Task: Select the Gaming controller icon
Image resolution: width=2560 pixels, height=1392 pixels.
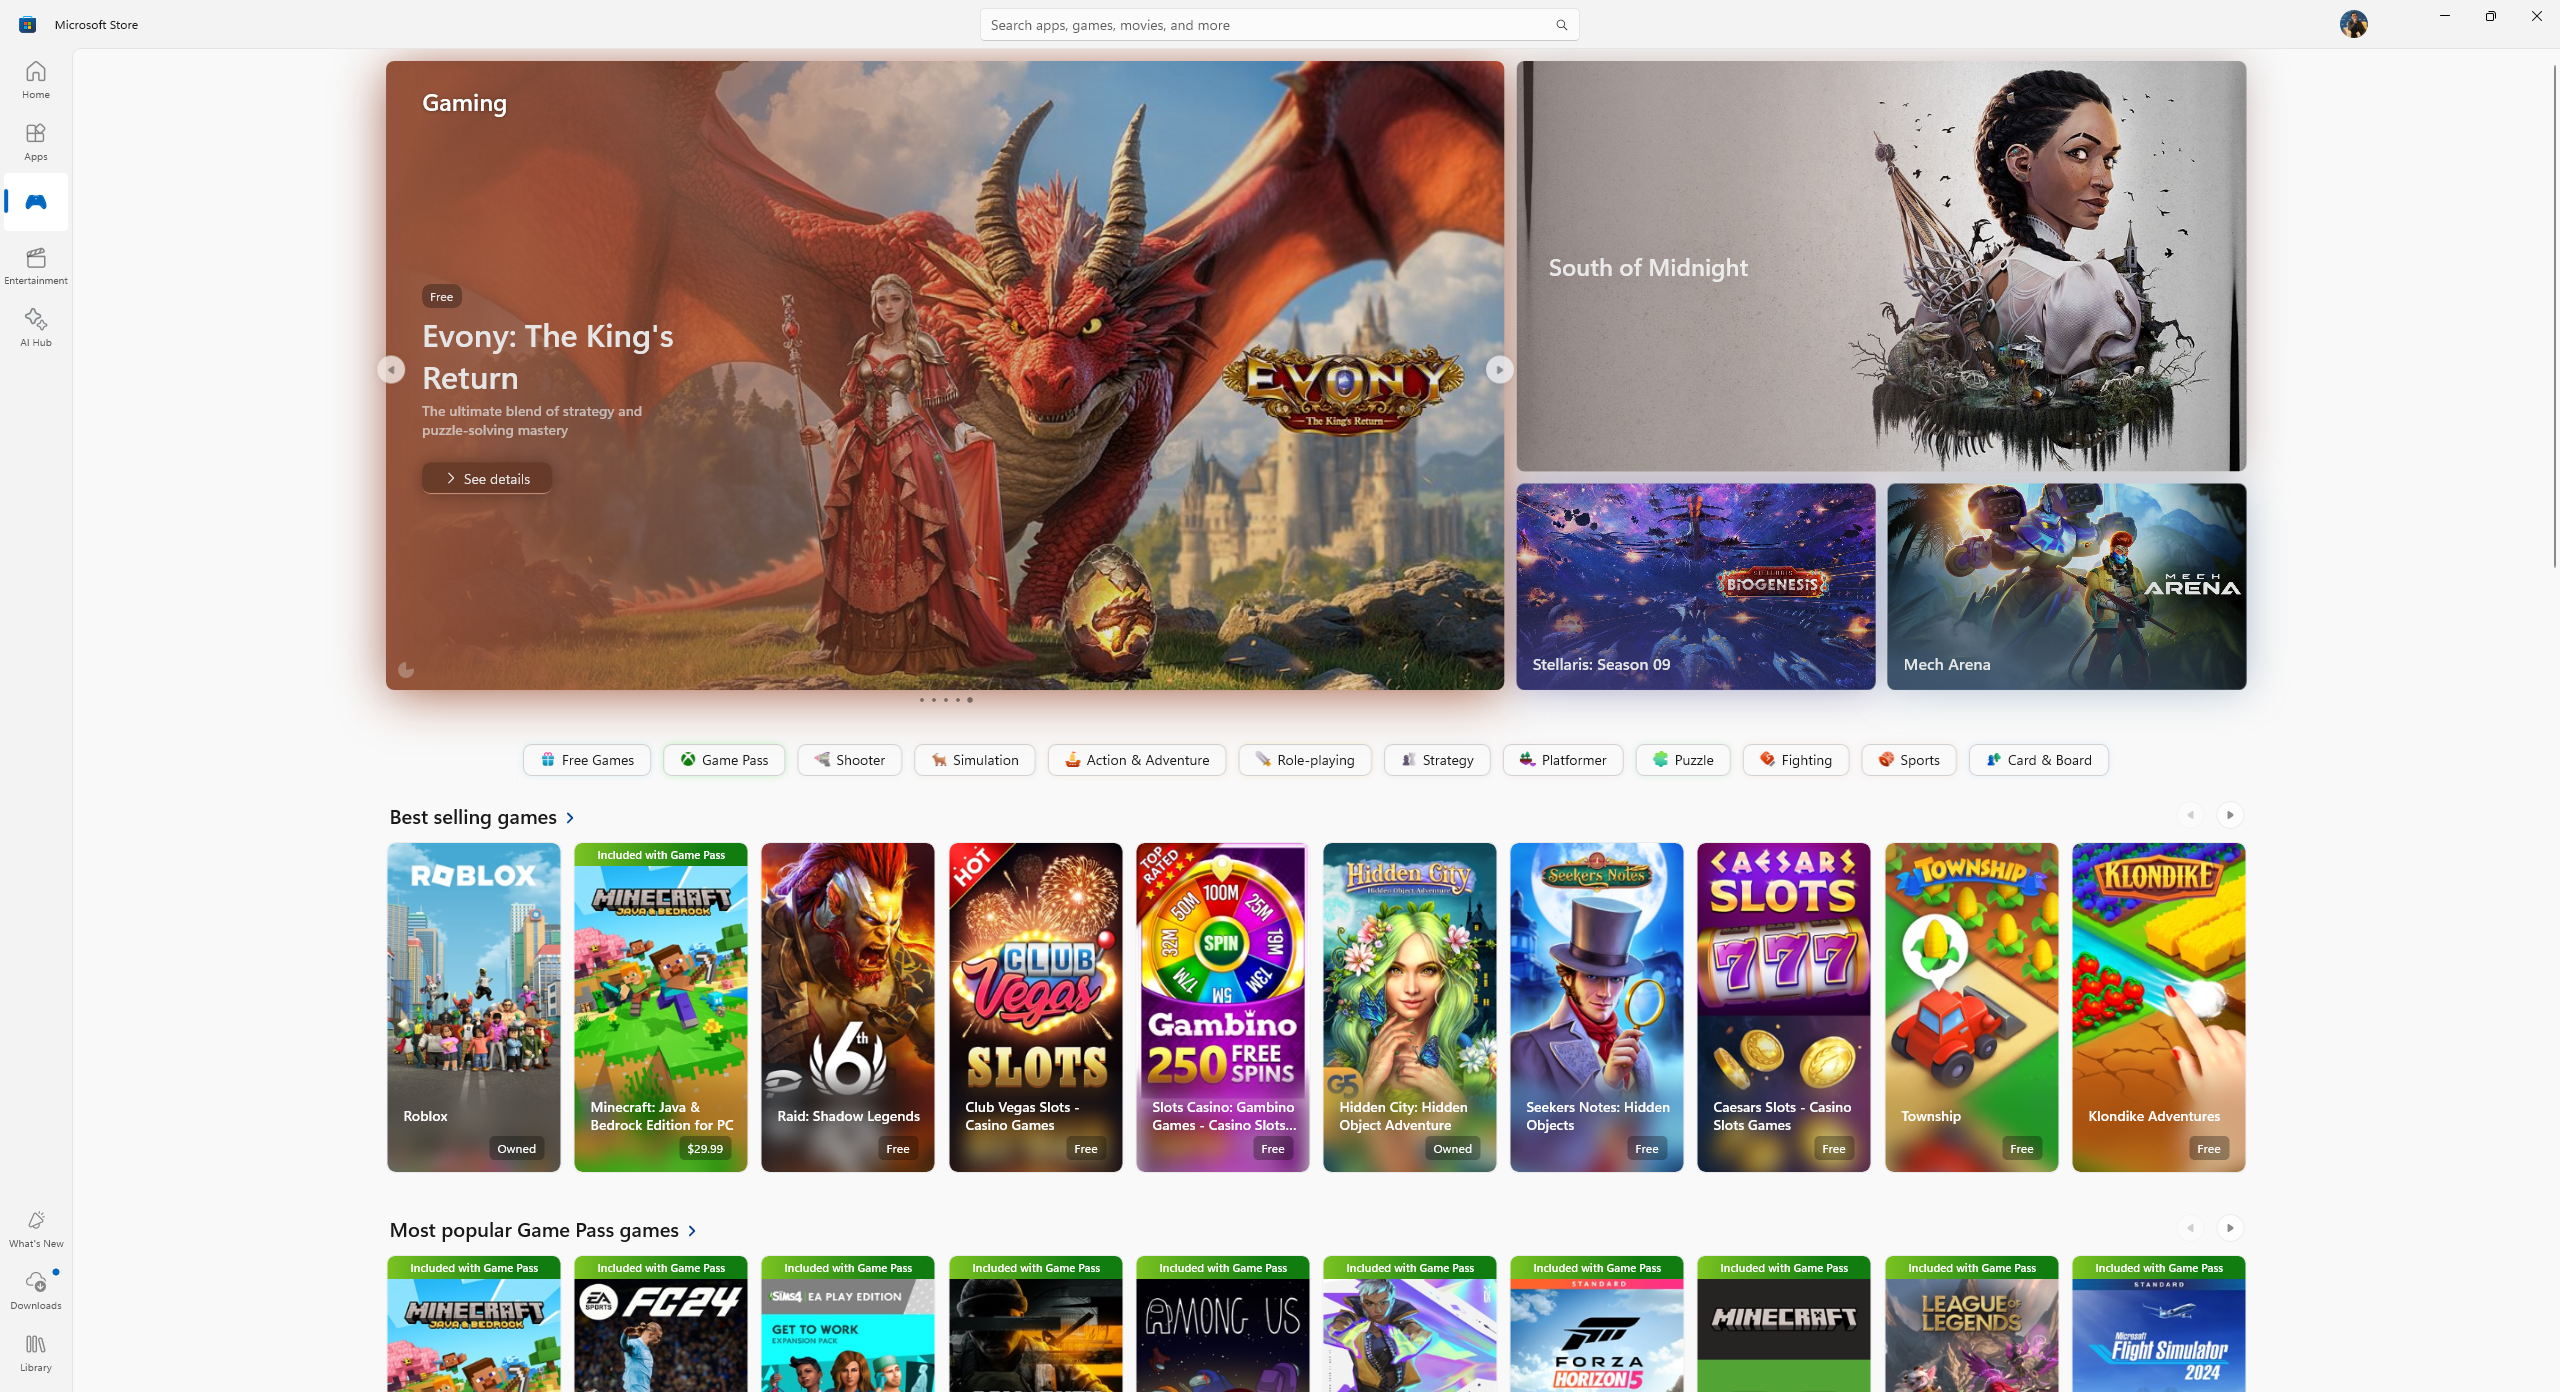Action: pos(36,202)
